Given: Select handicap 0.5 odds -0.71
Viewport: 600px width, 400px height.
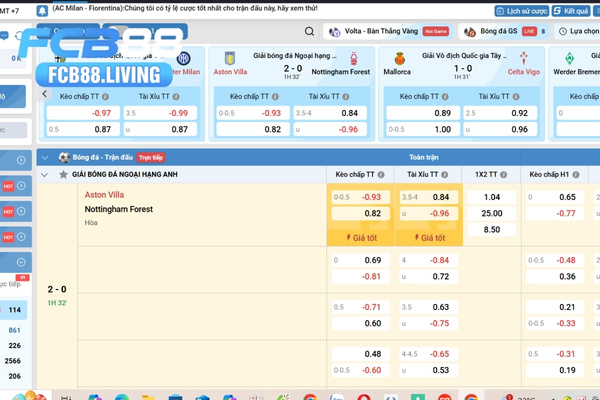Looking at the screenshot, I should click(360, 307).
